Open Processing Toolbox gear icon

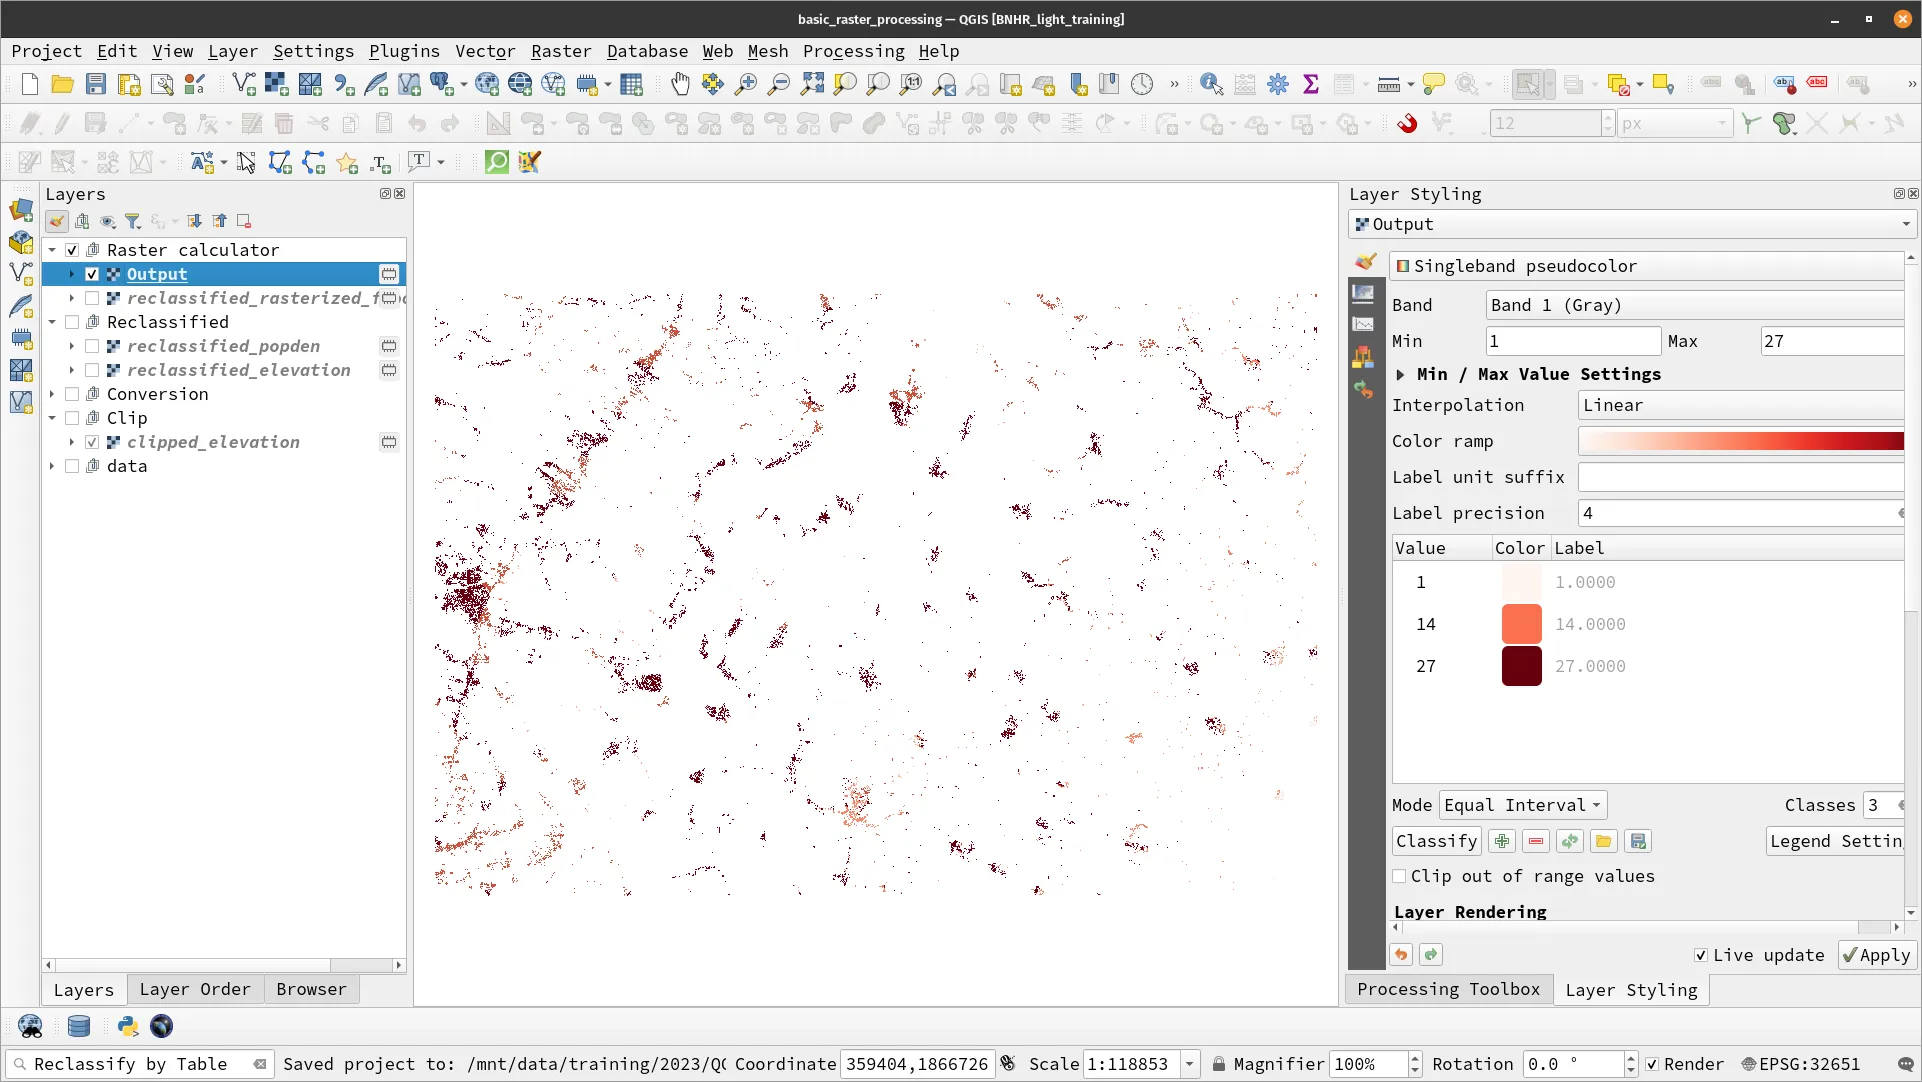coord(1278,85)
